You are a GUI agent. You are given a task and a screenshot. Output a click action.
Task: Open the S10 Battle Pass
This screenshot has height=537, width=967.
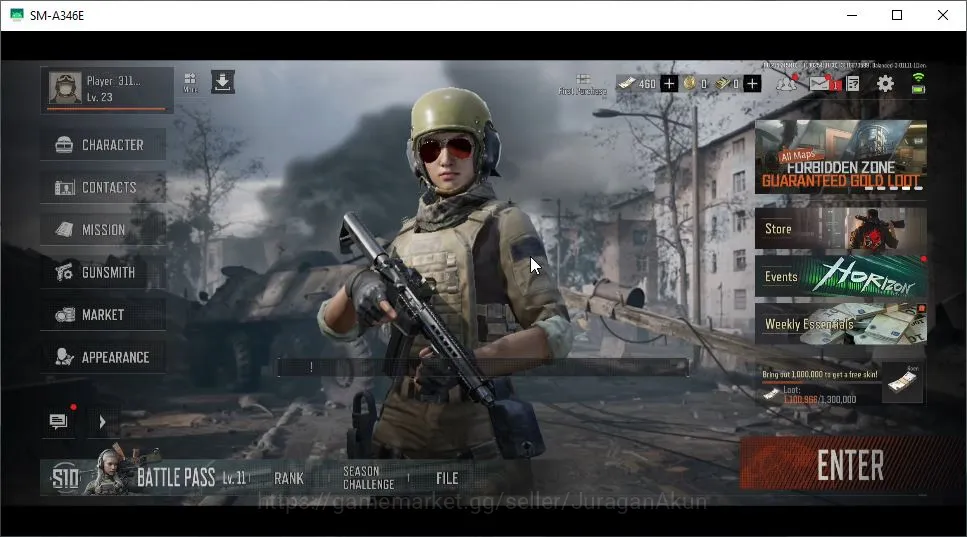tap(150, 477)
